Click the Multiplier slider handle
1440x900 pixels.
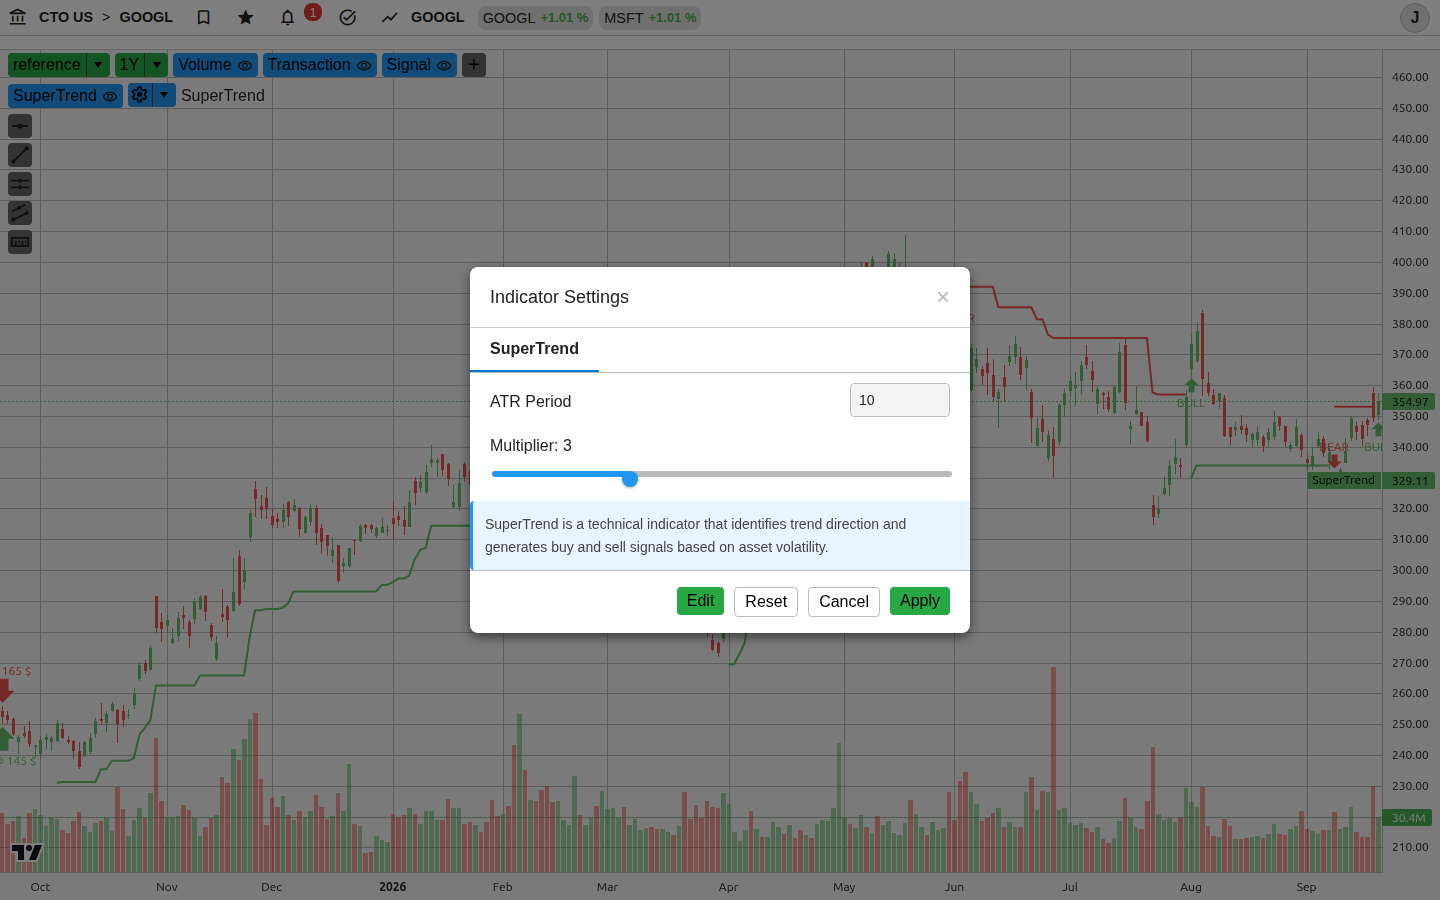pyautogui.click(x=630, y=479)
